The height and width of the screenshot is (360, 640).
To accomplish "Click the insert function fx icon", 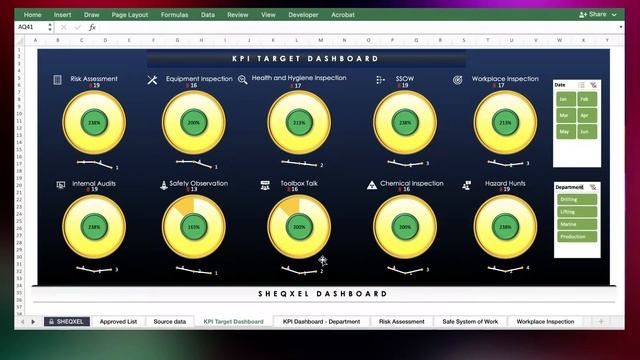I will pos(92,27).
